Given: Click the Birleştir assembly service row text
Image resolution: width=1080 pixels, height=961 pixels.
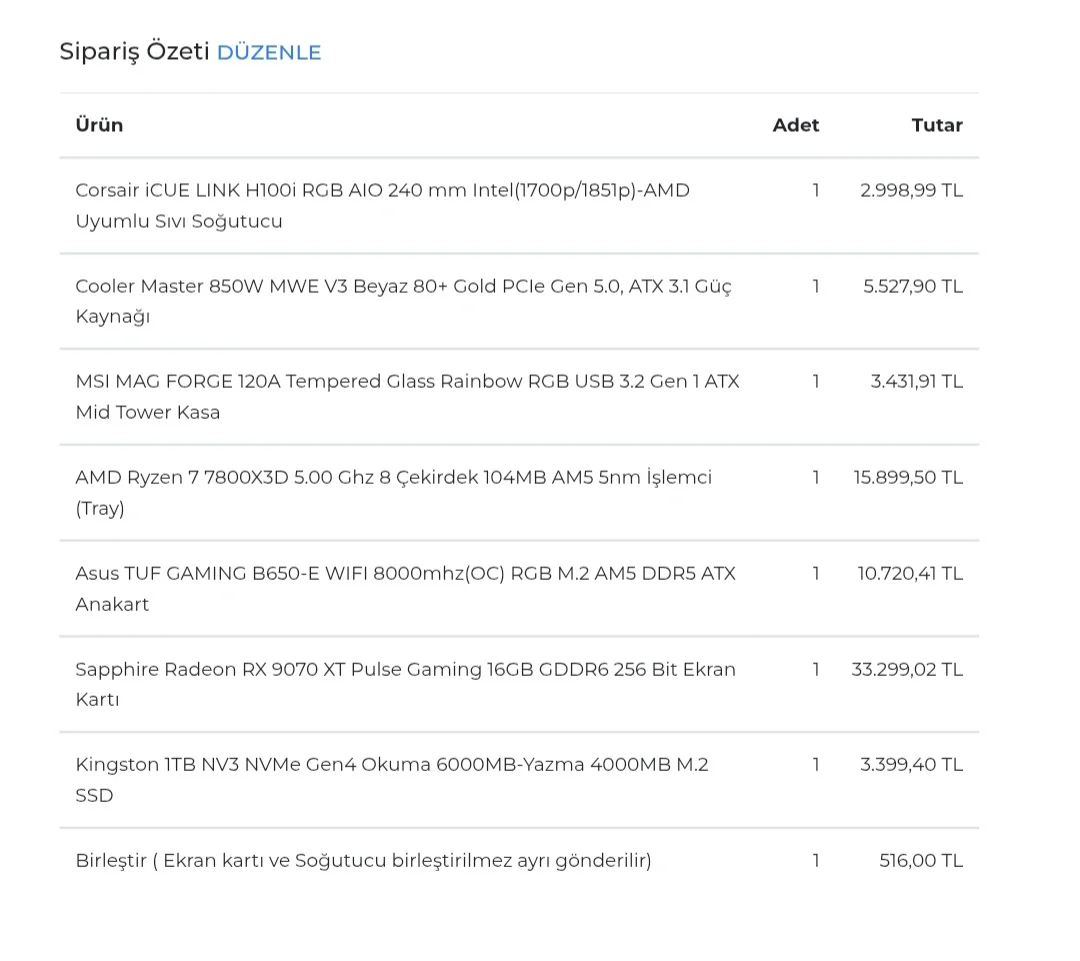Looking at the screenshot, I should coord(363,860).
